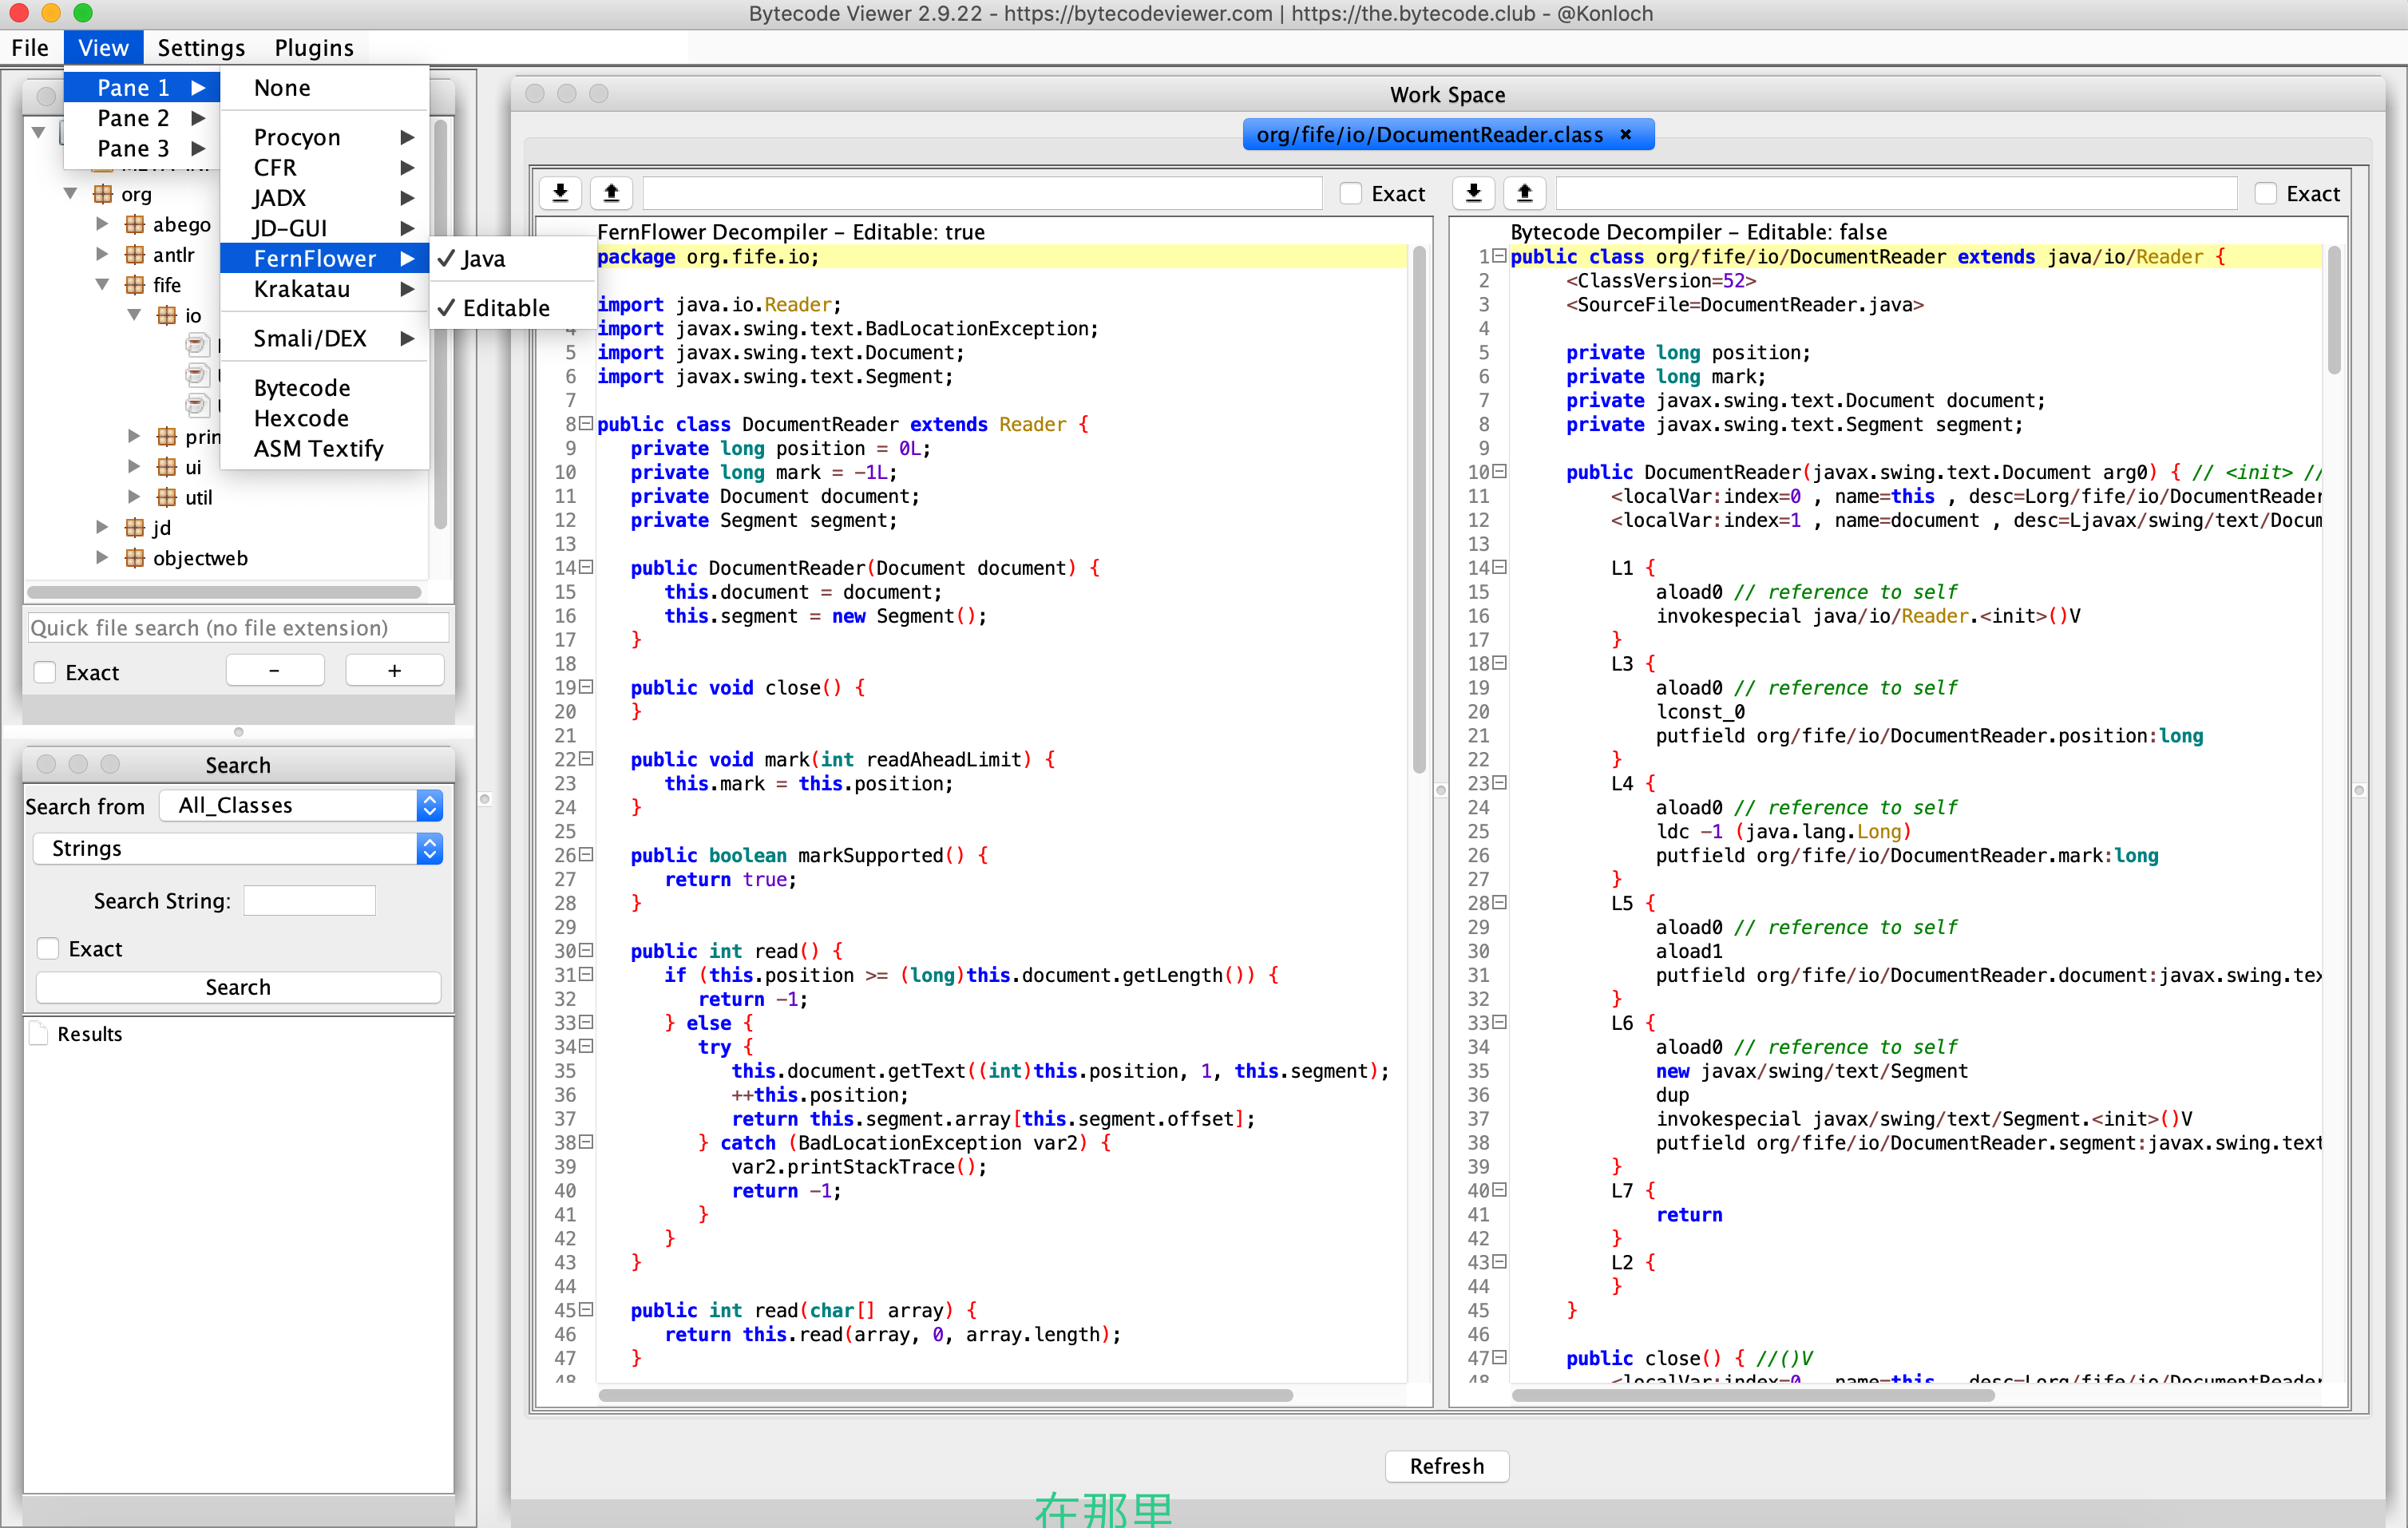Close the DocumentReader.class tab via X icon
The height and width of the screenshot is (1528, 2408).
1626,134
